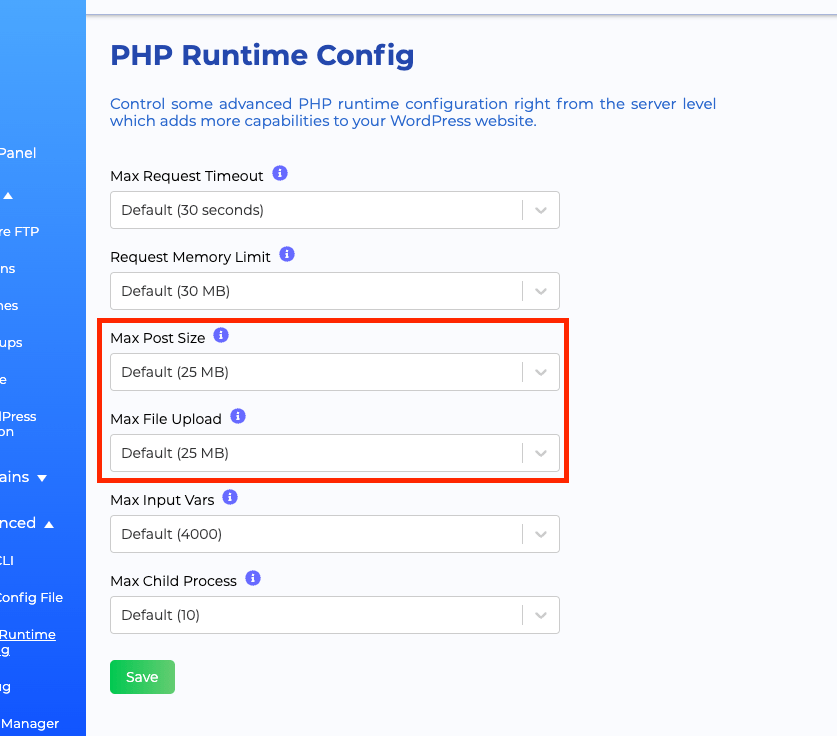Click the info icon beside Request Memory Limit
Screen dimensions: 837x736
coord(286,254)
